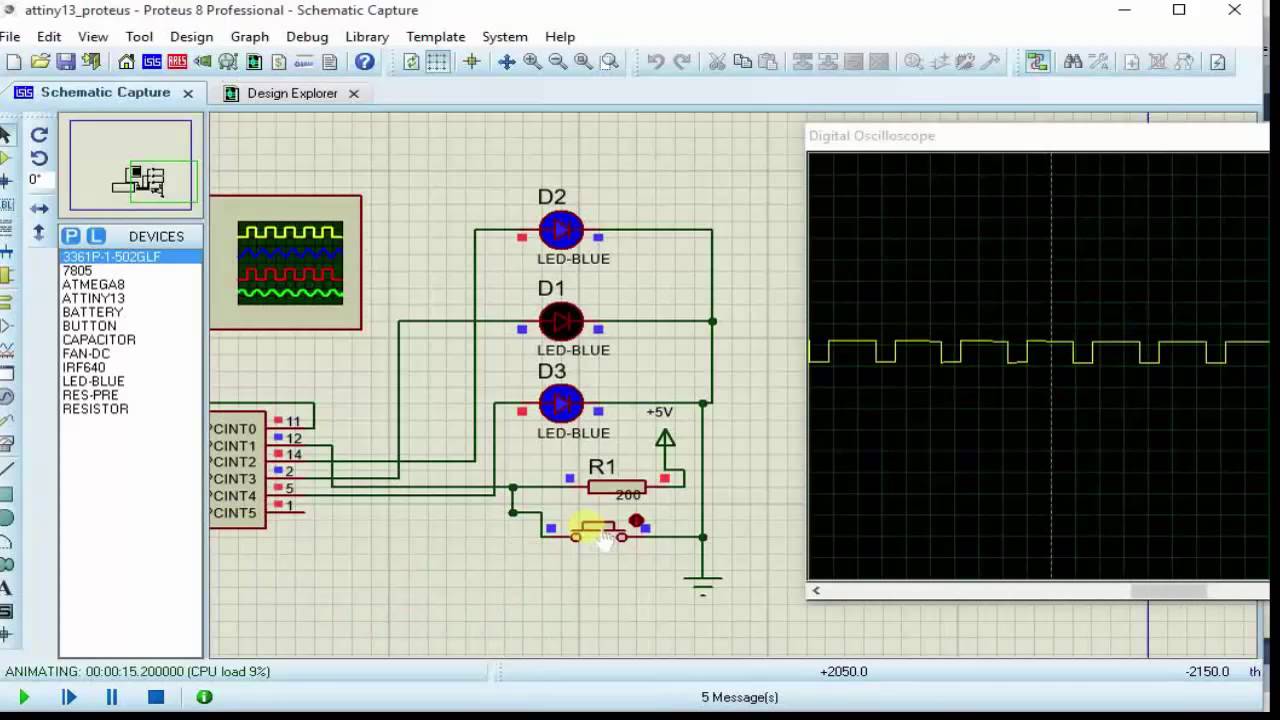Click the overview map thumbnail

click(131, 165)
